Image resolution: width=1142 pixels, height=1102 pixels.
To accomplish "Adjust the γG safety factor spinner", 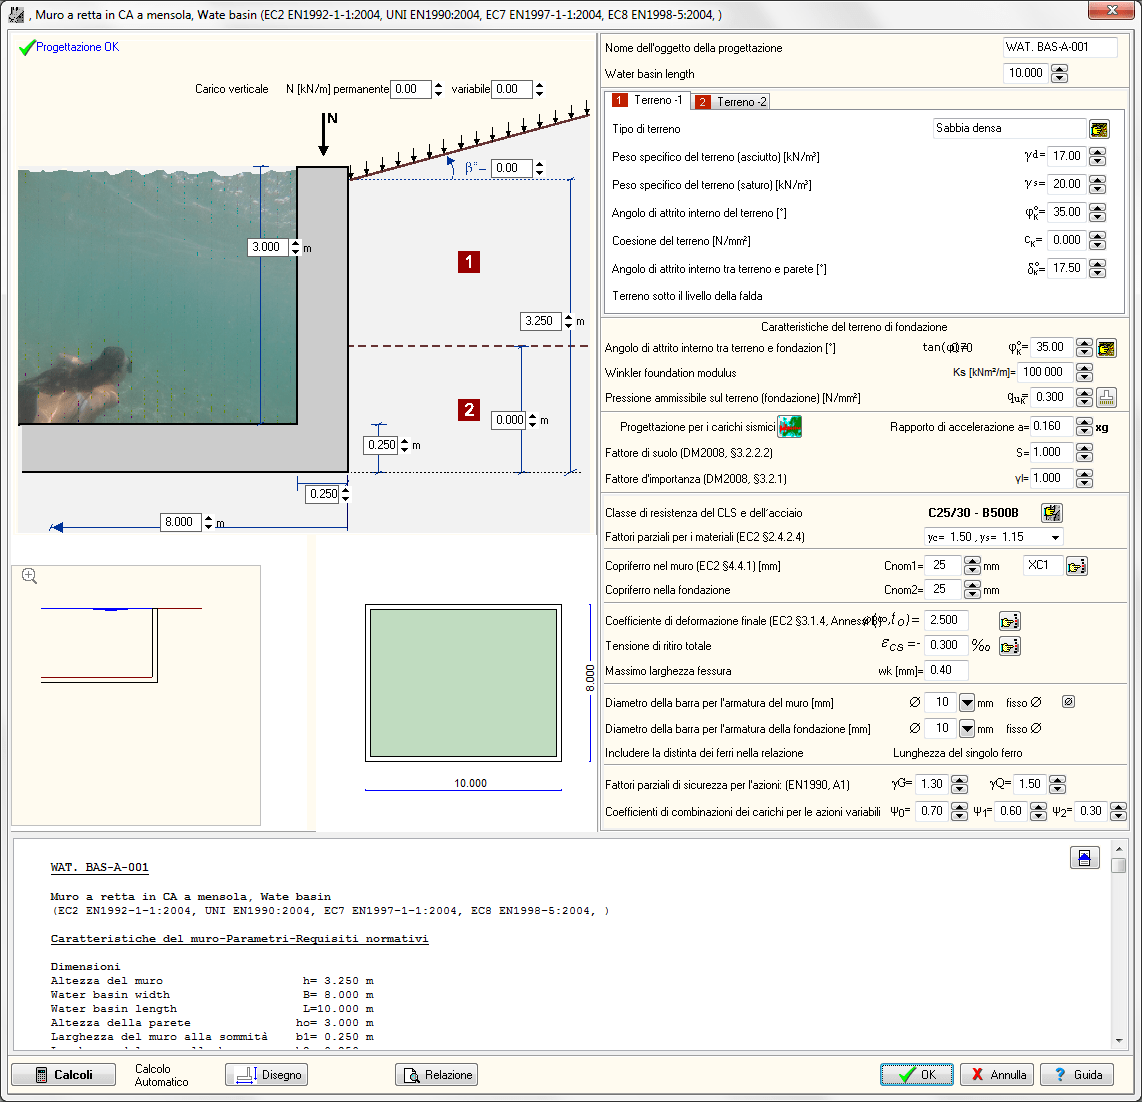I will click(x=960, y=784).
